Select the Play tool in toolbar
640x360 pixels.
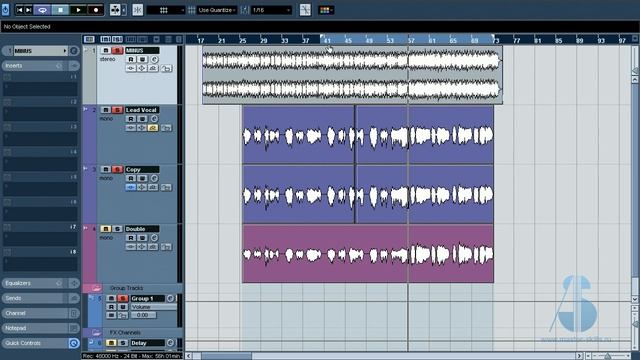116,10
